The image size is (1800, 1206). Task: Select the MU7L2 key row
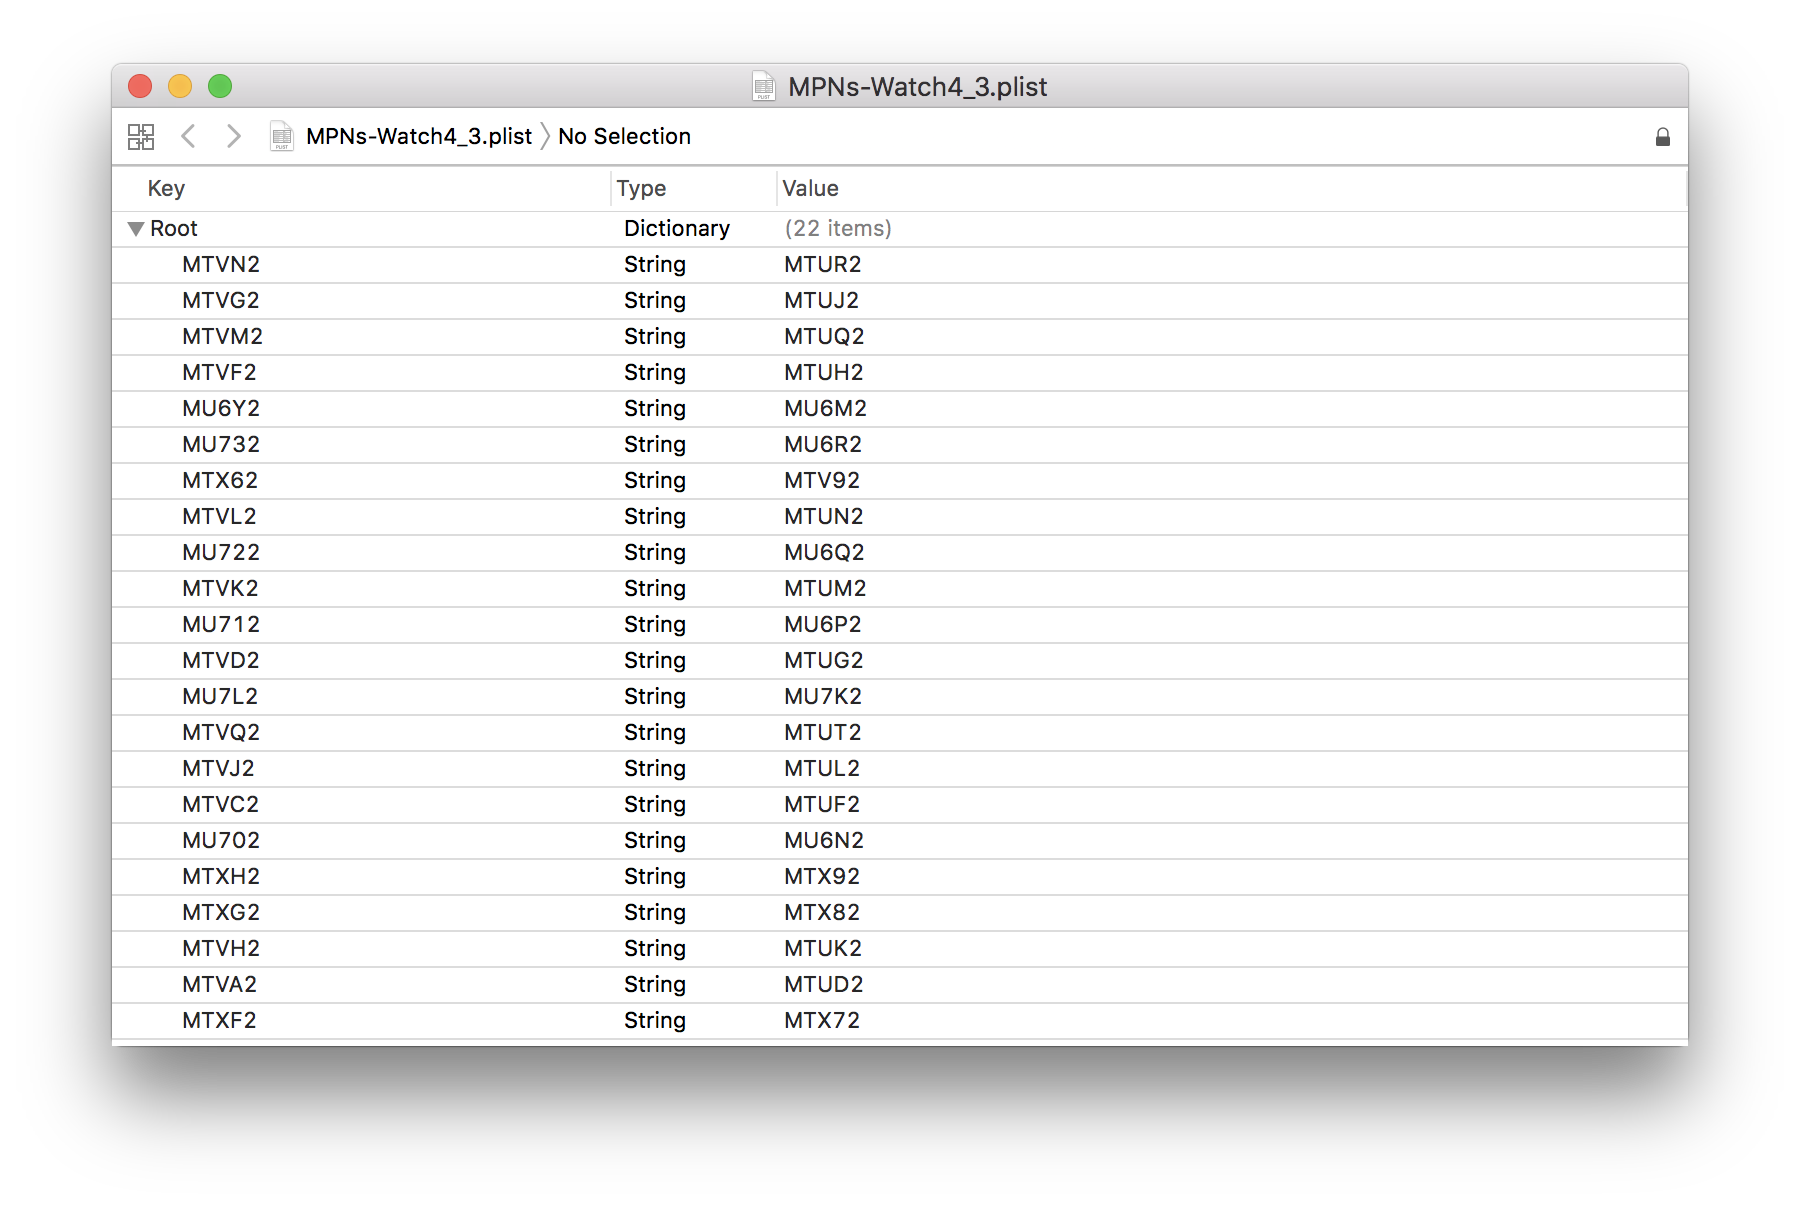pyautogui.click(x=220, y=697)
